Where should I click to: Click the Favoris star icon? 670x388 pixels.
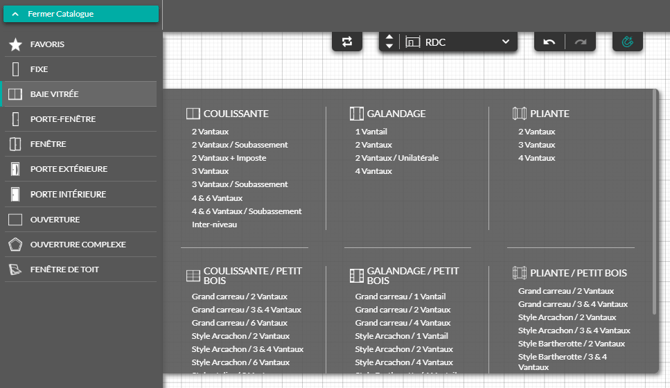[x=15, y=44]
